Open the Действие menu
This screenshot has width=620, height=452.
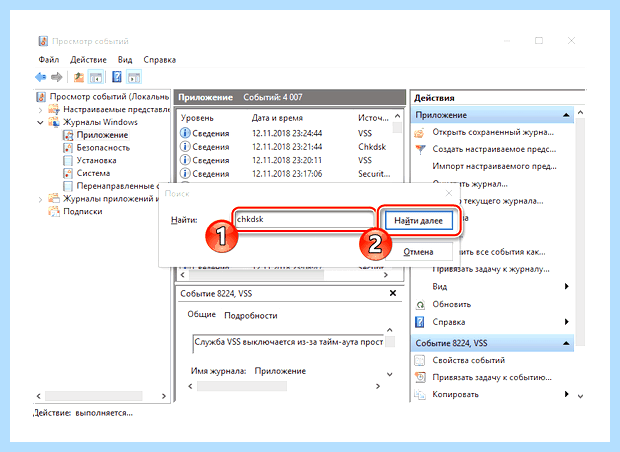[88, 60]
